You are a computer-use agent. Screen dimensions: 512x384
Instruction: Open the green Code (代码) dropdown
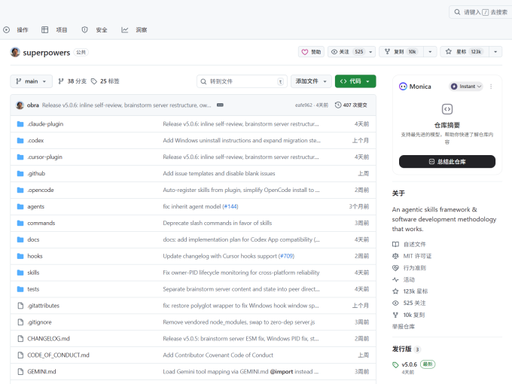(355, 81)
